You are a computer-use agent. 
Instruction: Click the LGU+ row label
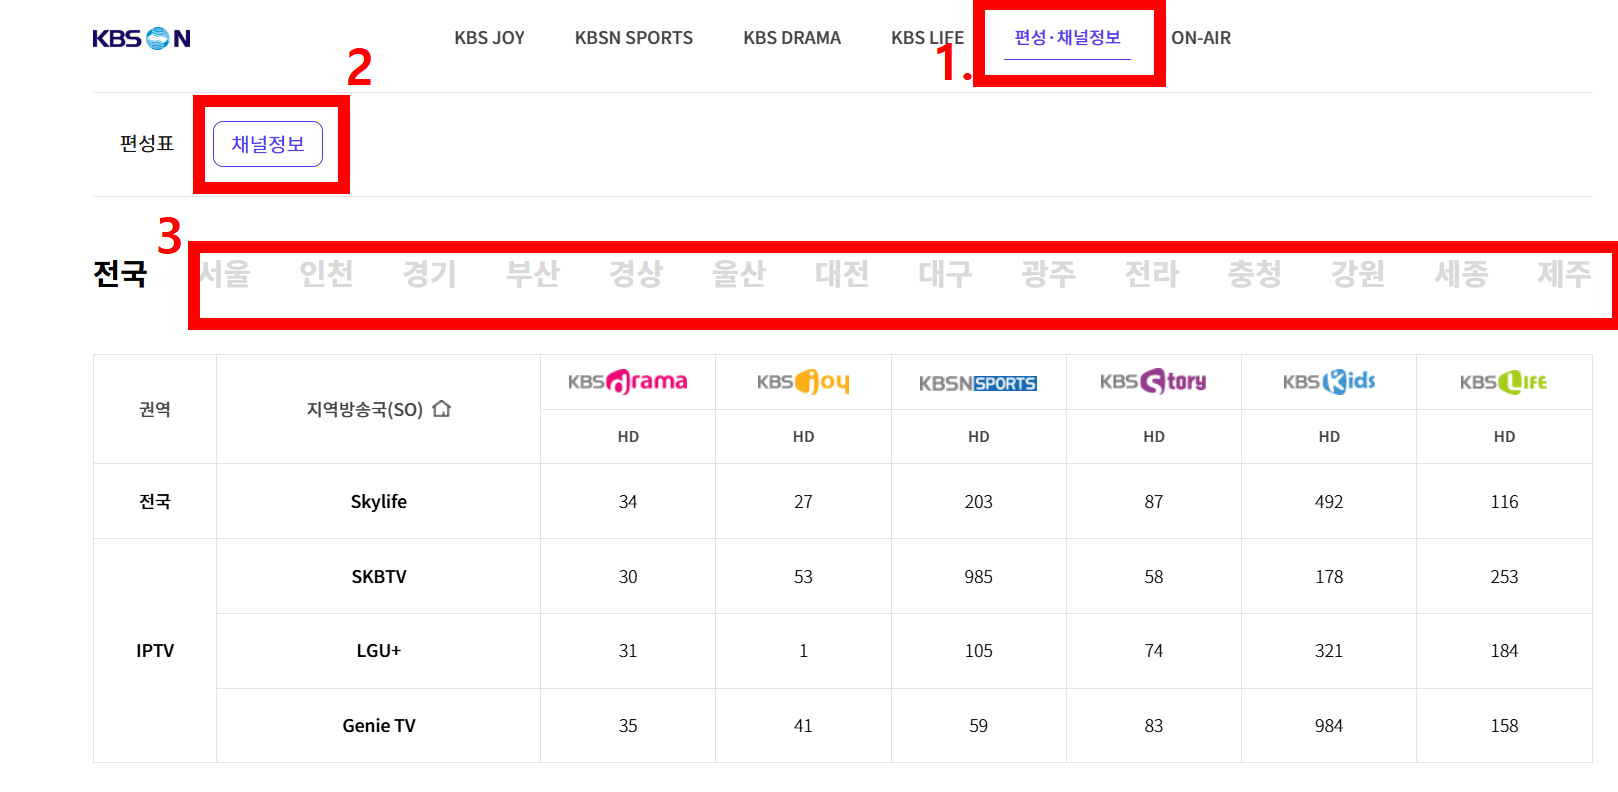(379, 651)
